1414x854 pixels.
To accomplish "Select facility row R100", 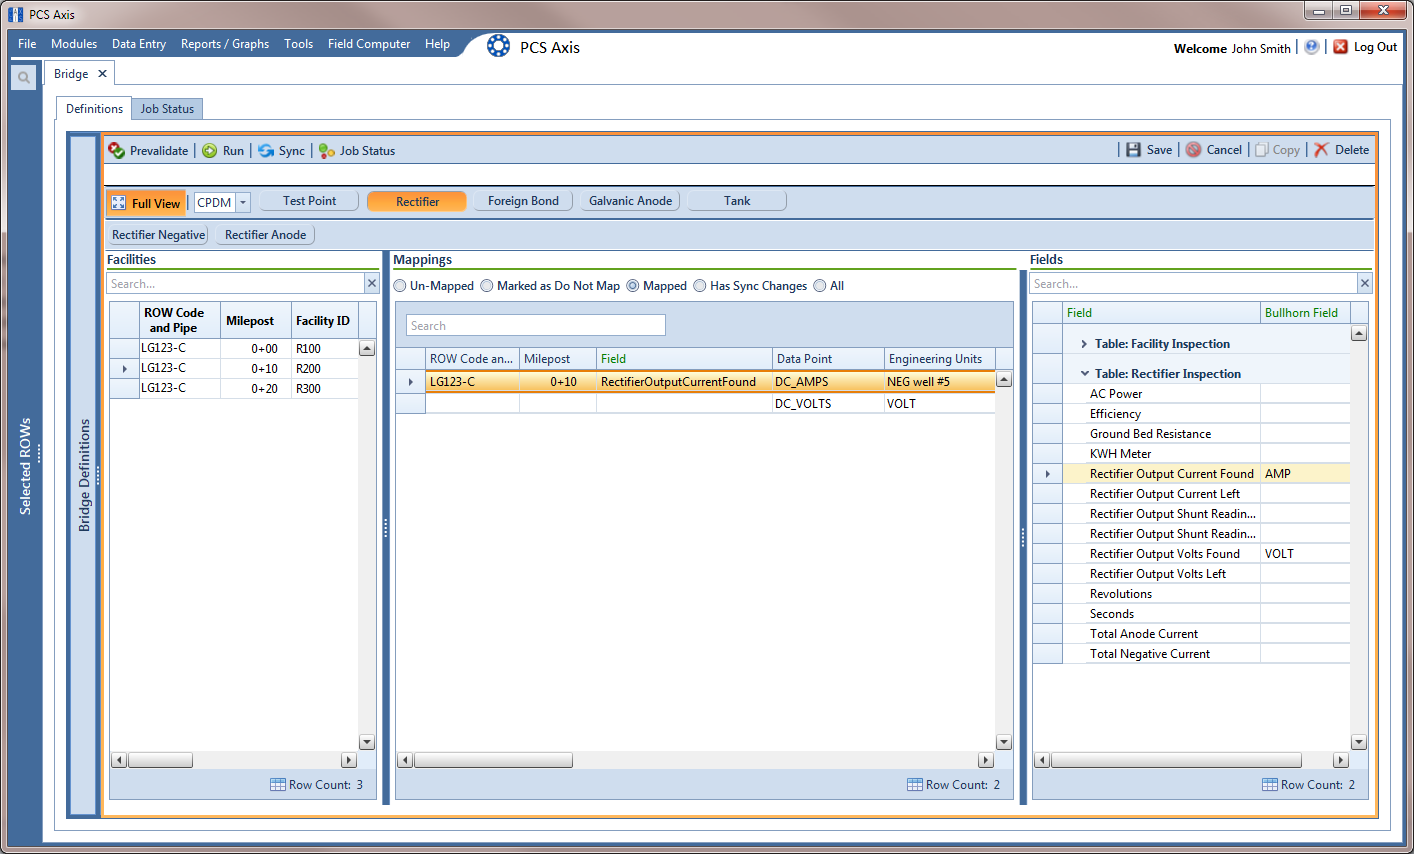I will pos(234,349).
